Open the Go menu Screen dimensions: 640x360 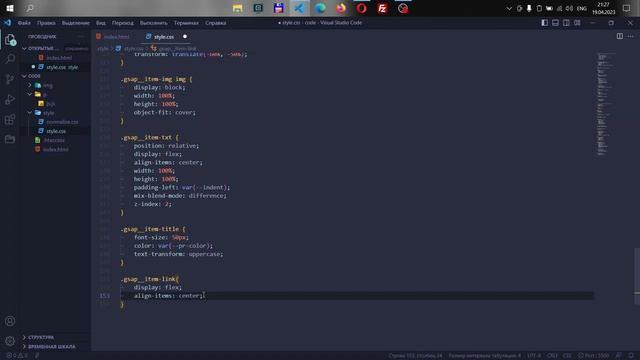tap(122, 23)
